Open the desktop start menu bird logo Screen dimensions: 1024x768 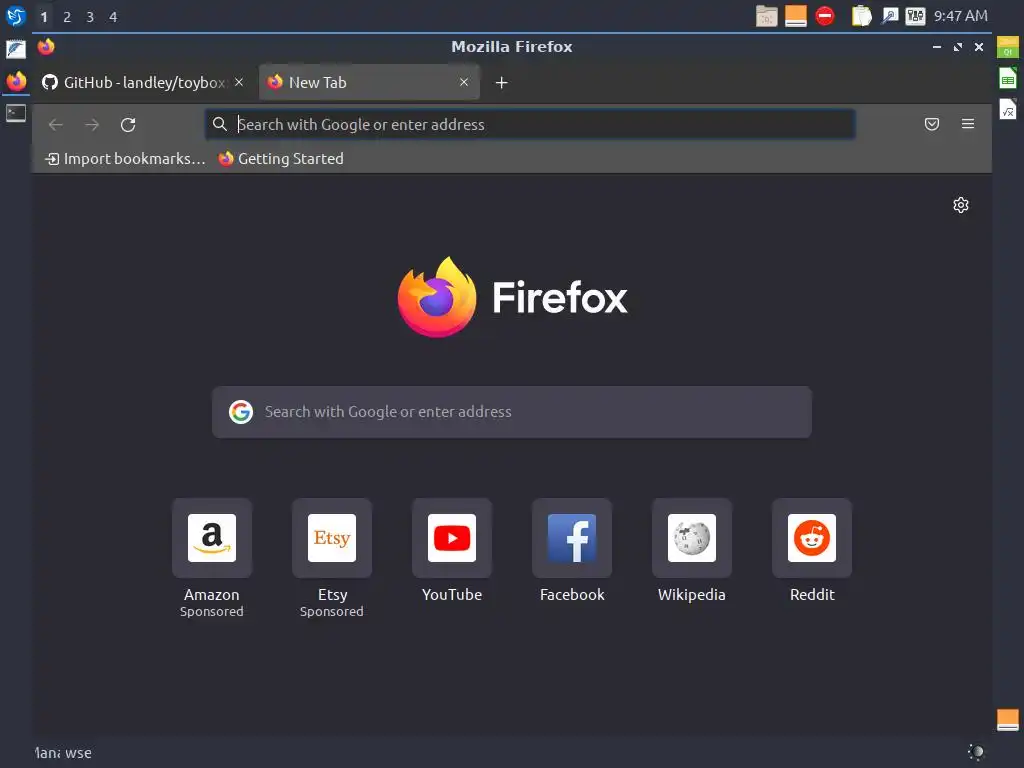(x=16, y=16)
